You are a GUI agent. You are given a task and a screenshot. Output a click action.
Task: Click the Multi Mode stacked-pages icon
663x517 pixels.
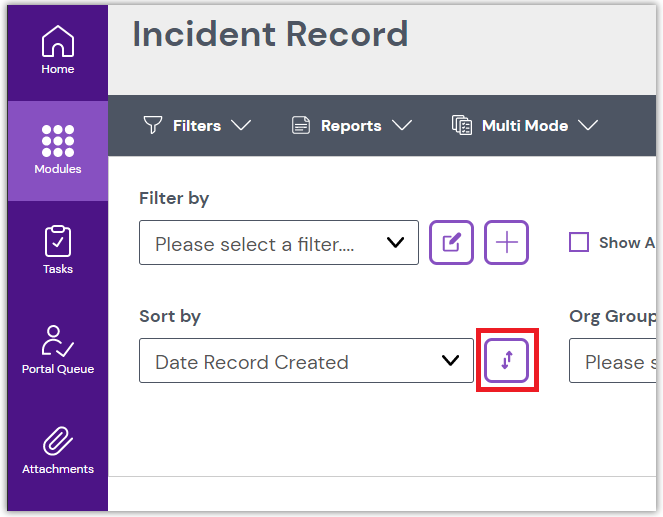[x=462, y=125]
